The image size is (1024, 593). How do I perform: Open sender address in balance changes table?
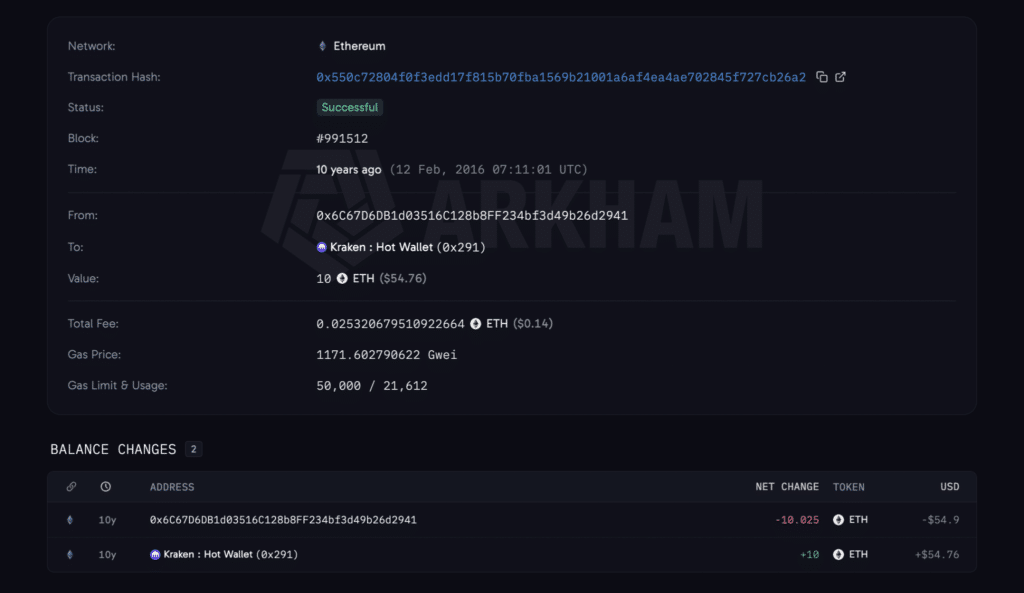pyautogui.click(x=283, y=520)
